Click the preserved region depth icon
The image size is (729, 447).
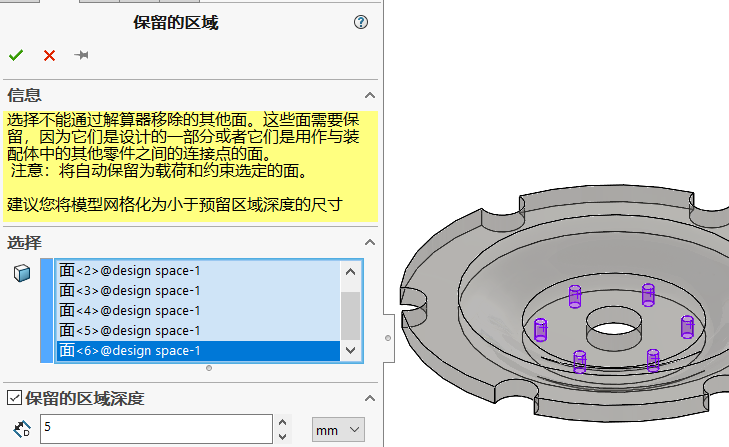(x=22, y=429)
